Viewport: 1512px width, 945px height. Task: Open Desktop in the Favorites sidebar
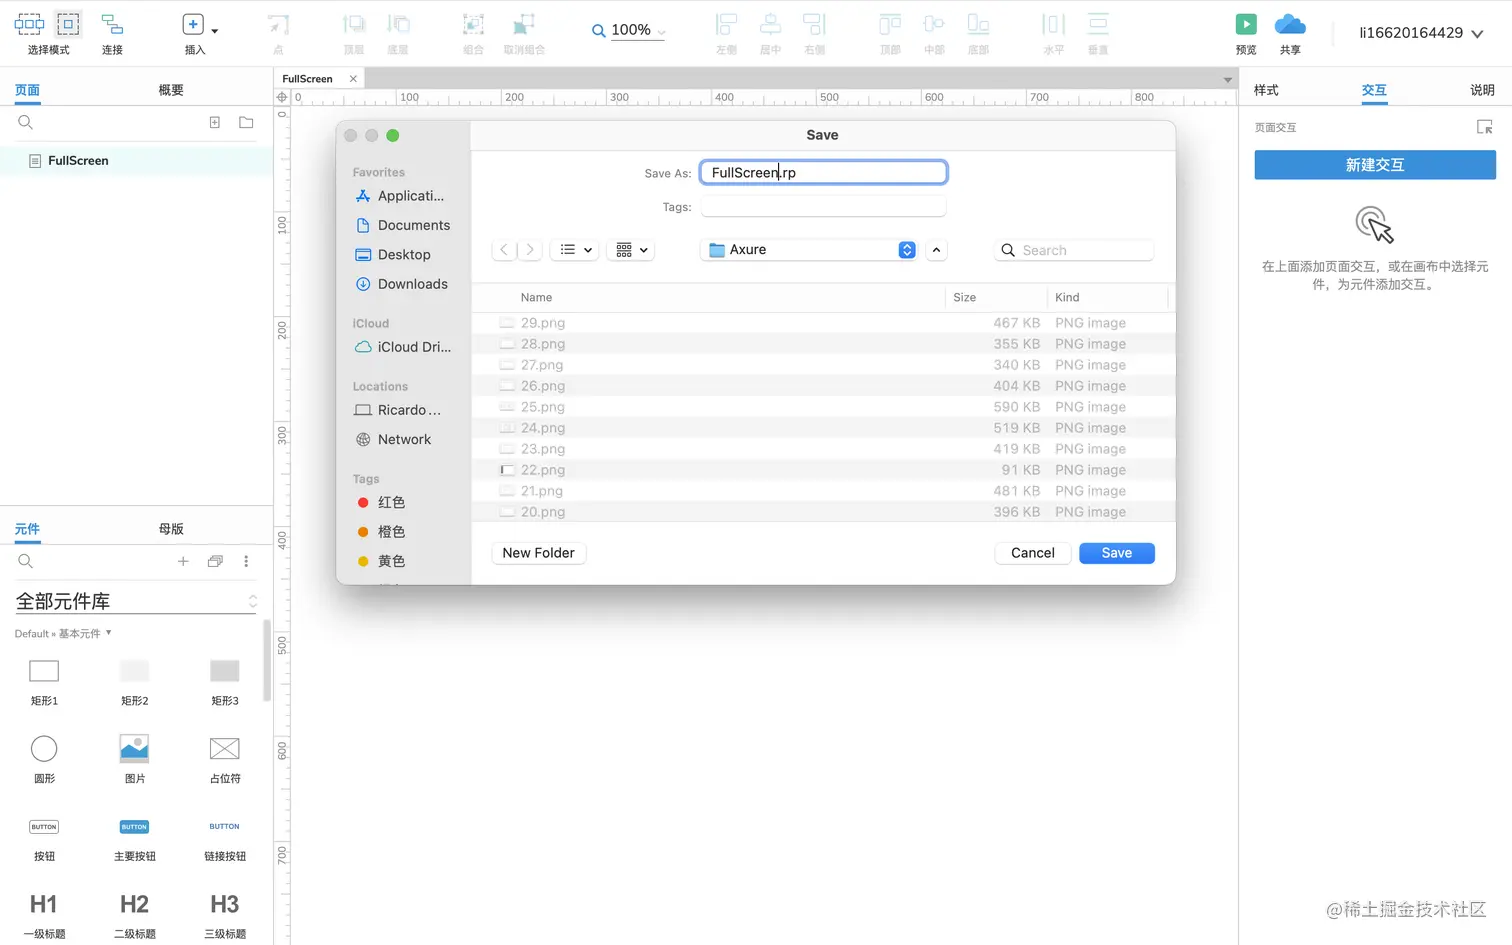(x=393, y=255)
